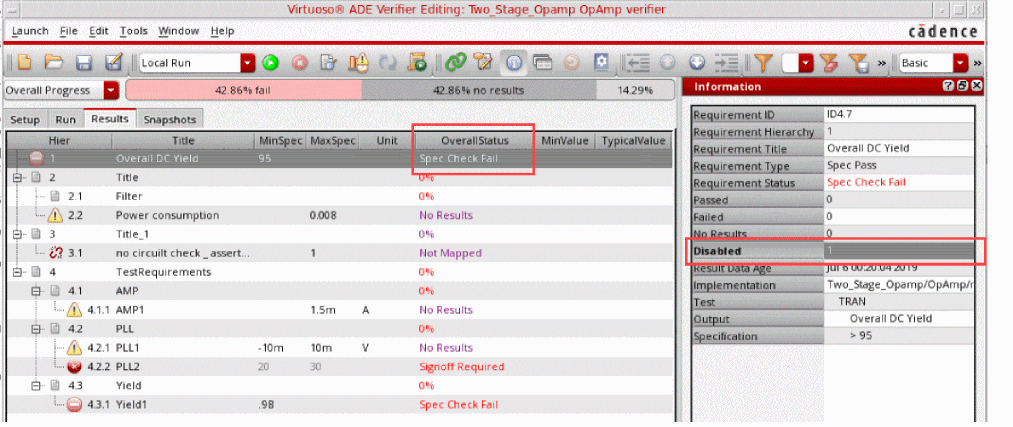The height and width of the screenshot is (427, 1013).
Task: Toggle the blue Information panel icon
Action: pyautogui.click(x=514, y=63)
